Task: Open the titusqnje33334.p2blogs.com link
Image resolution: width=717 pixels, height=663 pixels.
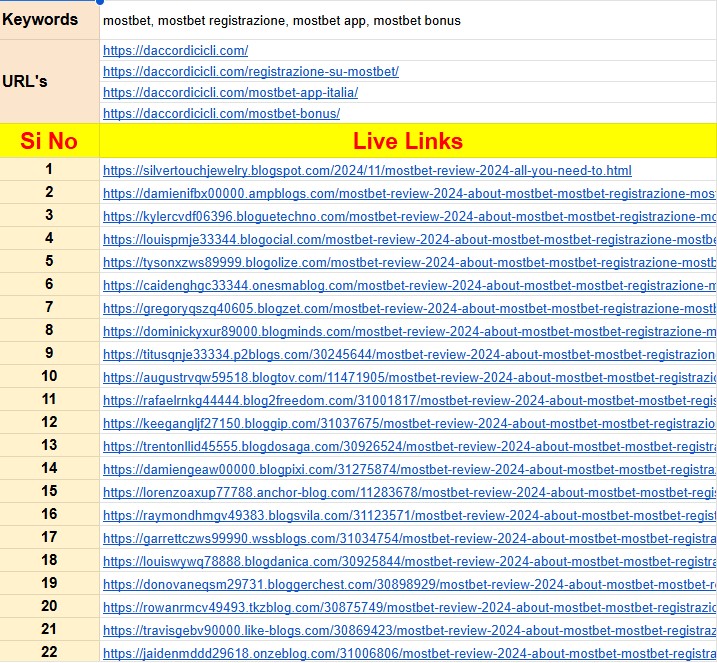Action: tap(409, 354)
